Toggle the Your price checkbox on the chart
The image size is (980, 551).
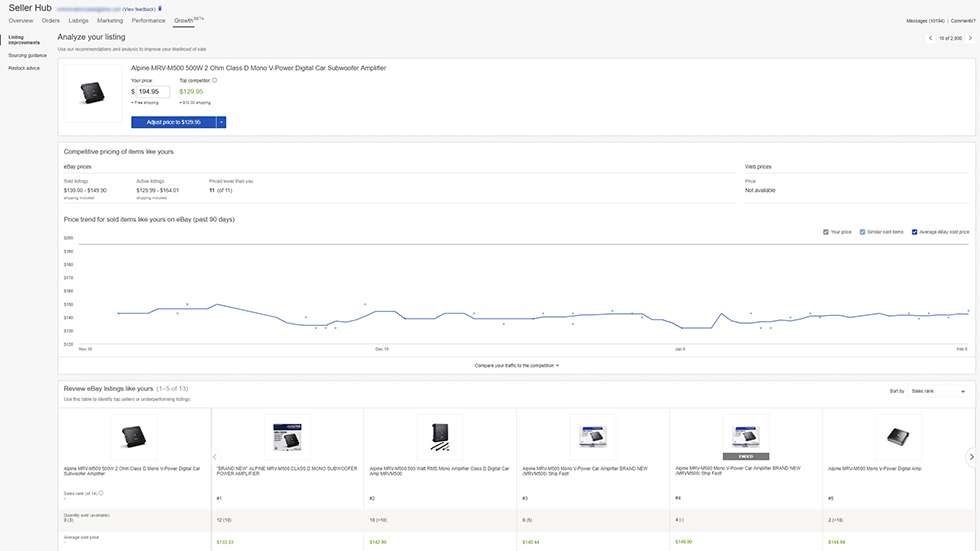tap(826, 232)
